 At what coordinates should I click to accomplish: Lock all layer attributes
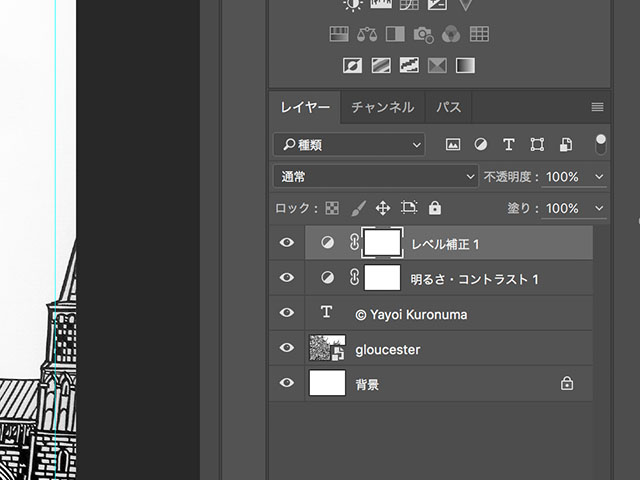(435, 208)
